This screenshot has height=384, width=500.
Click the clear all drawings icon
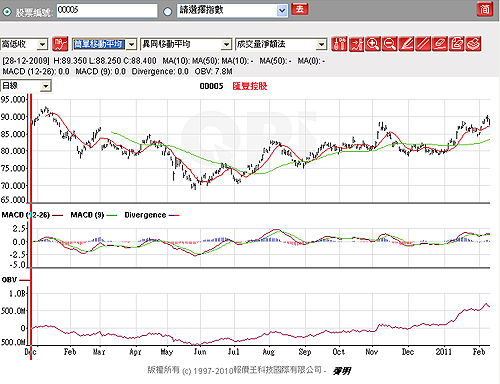[x=456, y=44]
